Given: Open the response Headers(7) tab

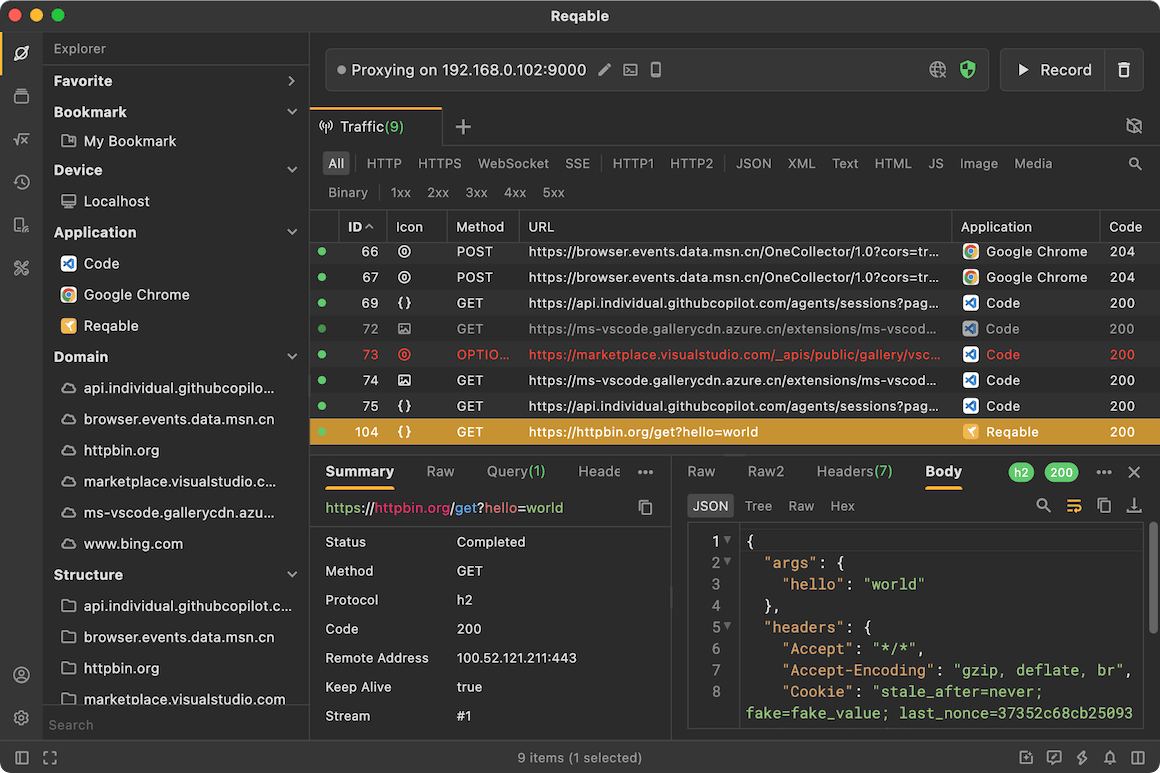Looking at the screenshot, I should tap(854, 471).
